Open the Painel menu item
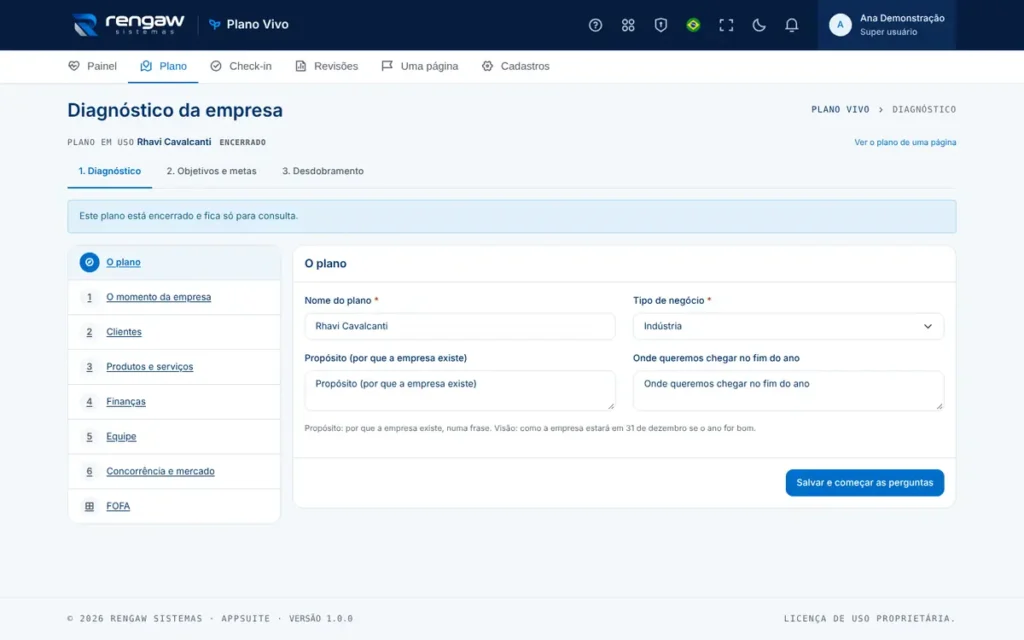This screenshot has width=1024, height=640. point(92,66)
